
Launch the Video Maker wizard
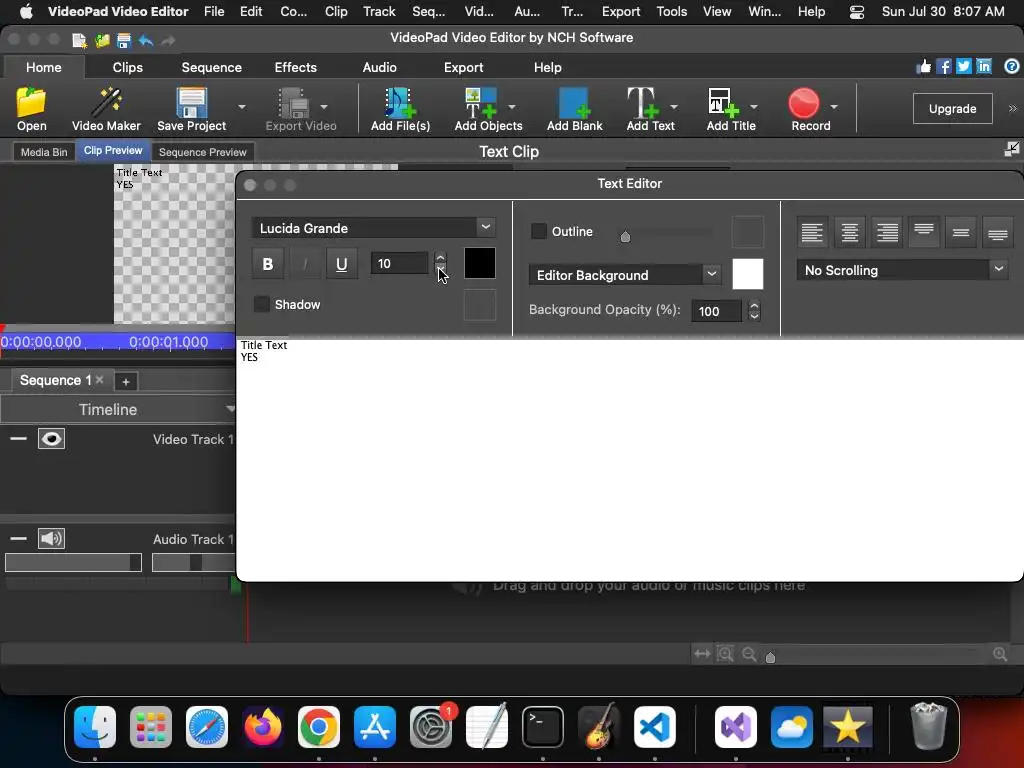click(x=106, y=109)
